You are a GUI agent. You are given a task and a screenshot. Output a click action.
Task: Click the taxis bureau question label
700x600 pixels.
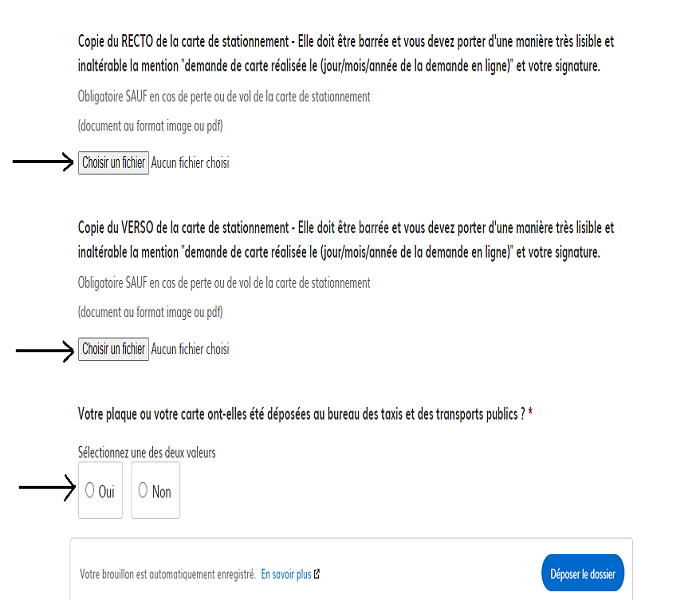[x=301, y=414]
